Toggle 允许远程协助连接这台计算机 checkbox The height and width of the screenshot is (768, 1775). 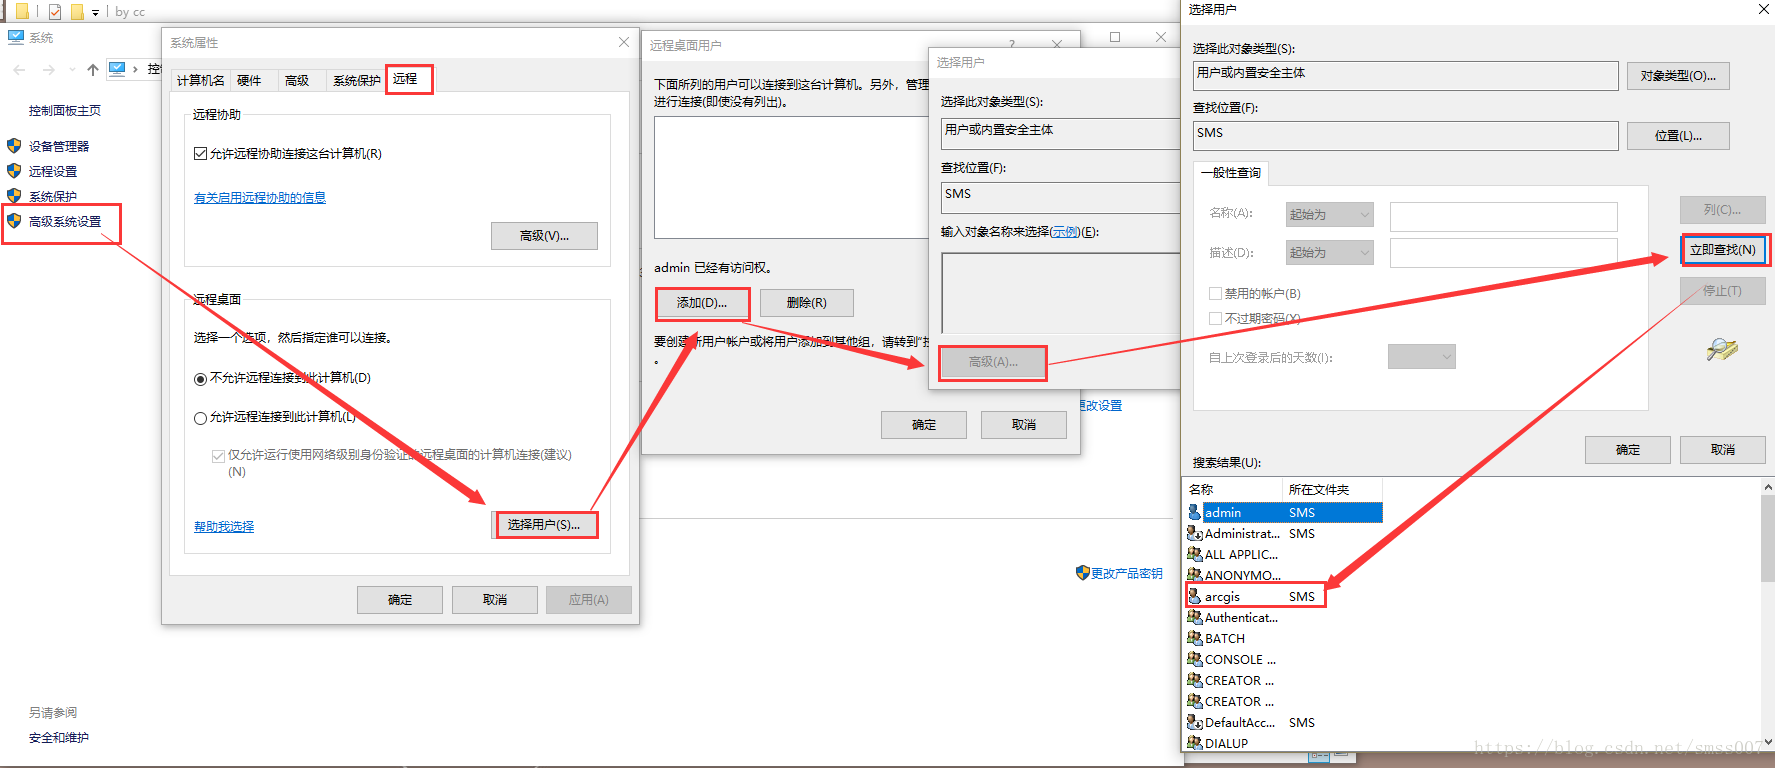pyautogui.click(x=200, y=153)
